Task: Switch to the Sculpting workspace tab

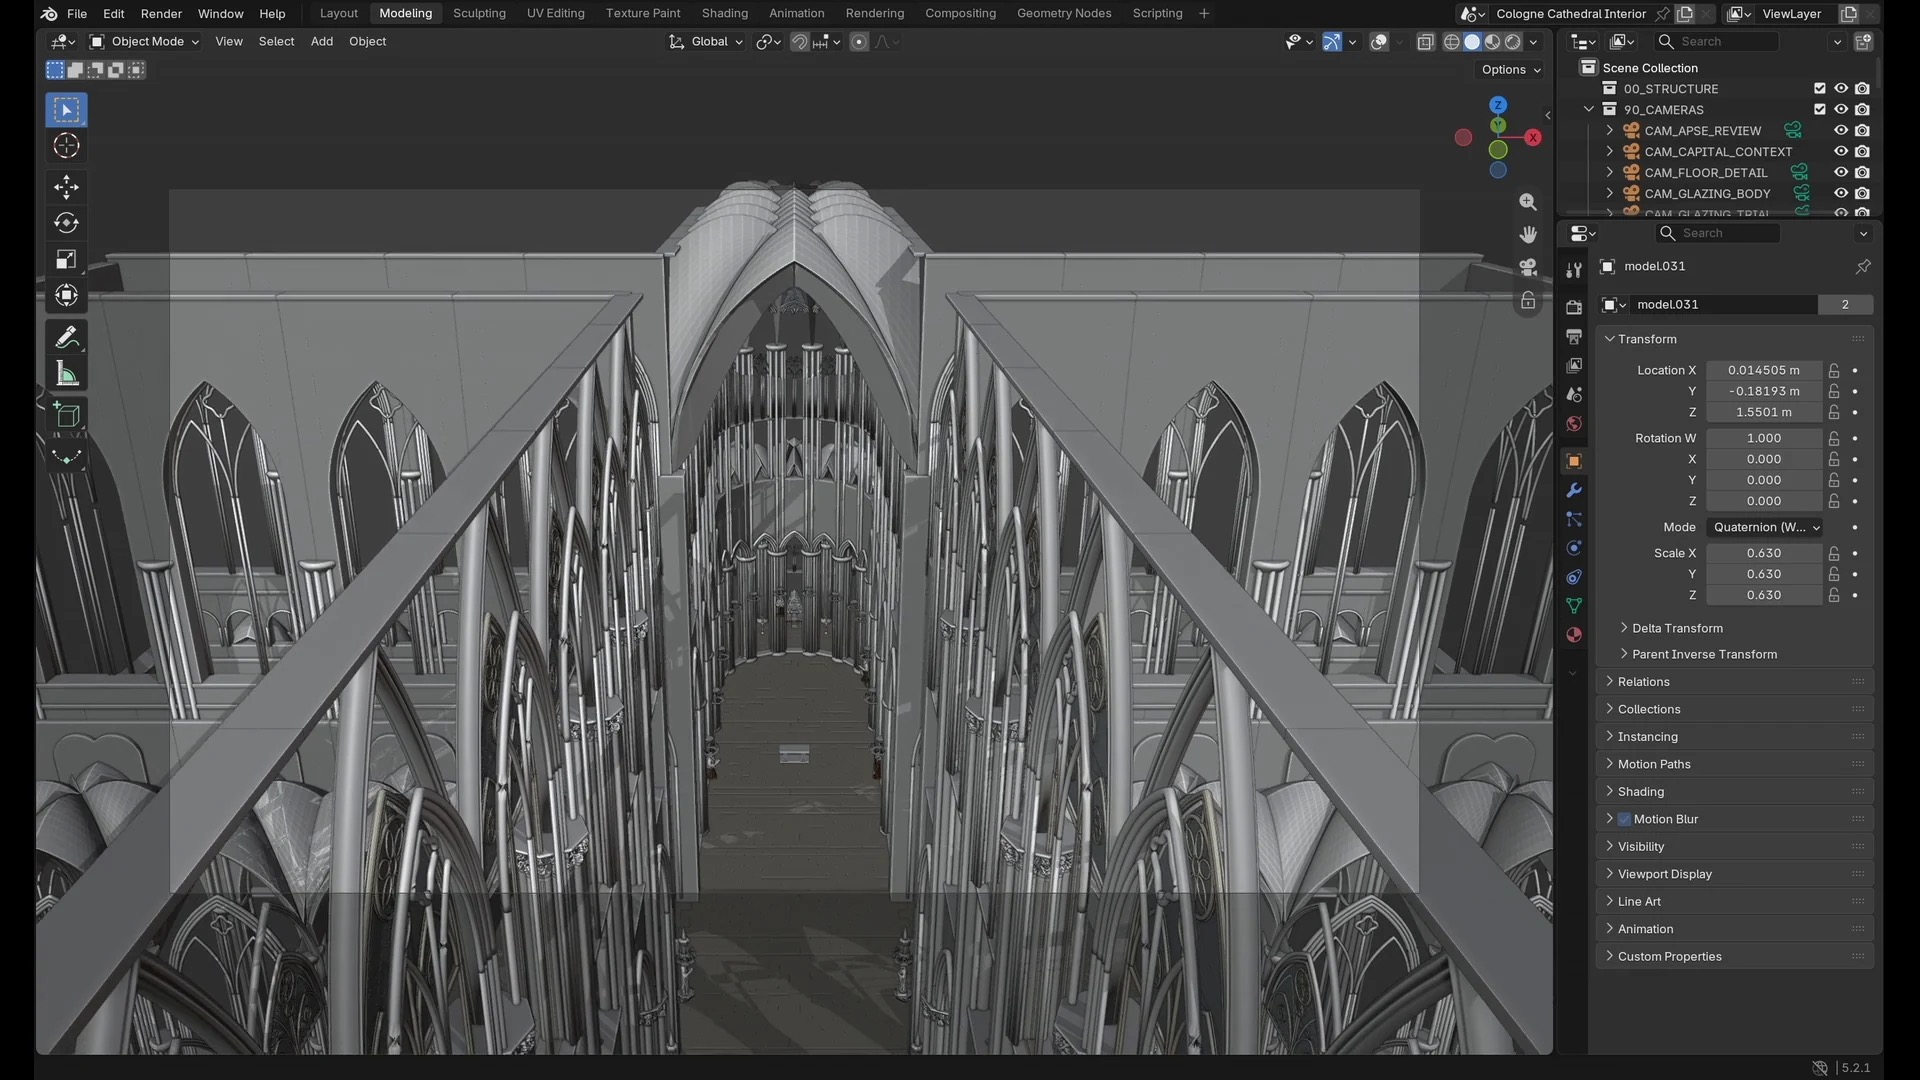Action: tap(479, 14)
